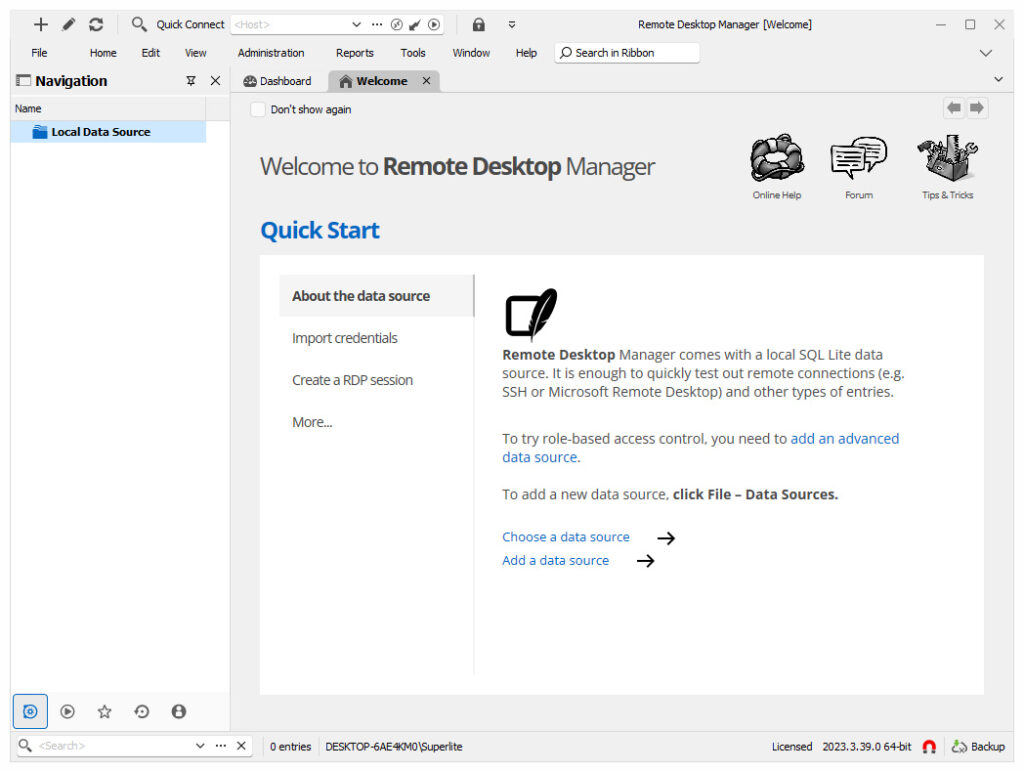Click the bottom Search input field
Image resolution: width=1024 pixels, height=772 pixels.
[x=114, y=746]
